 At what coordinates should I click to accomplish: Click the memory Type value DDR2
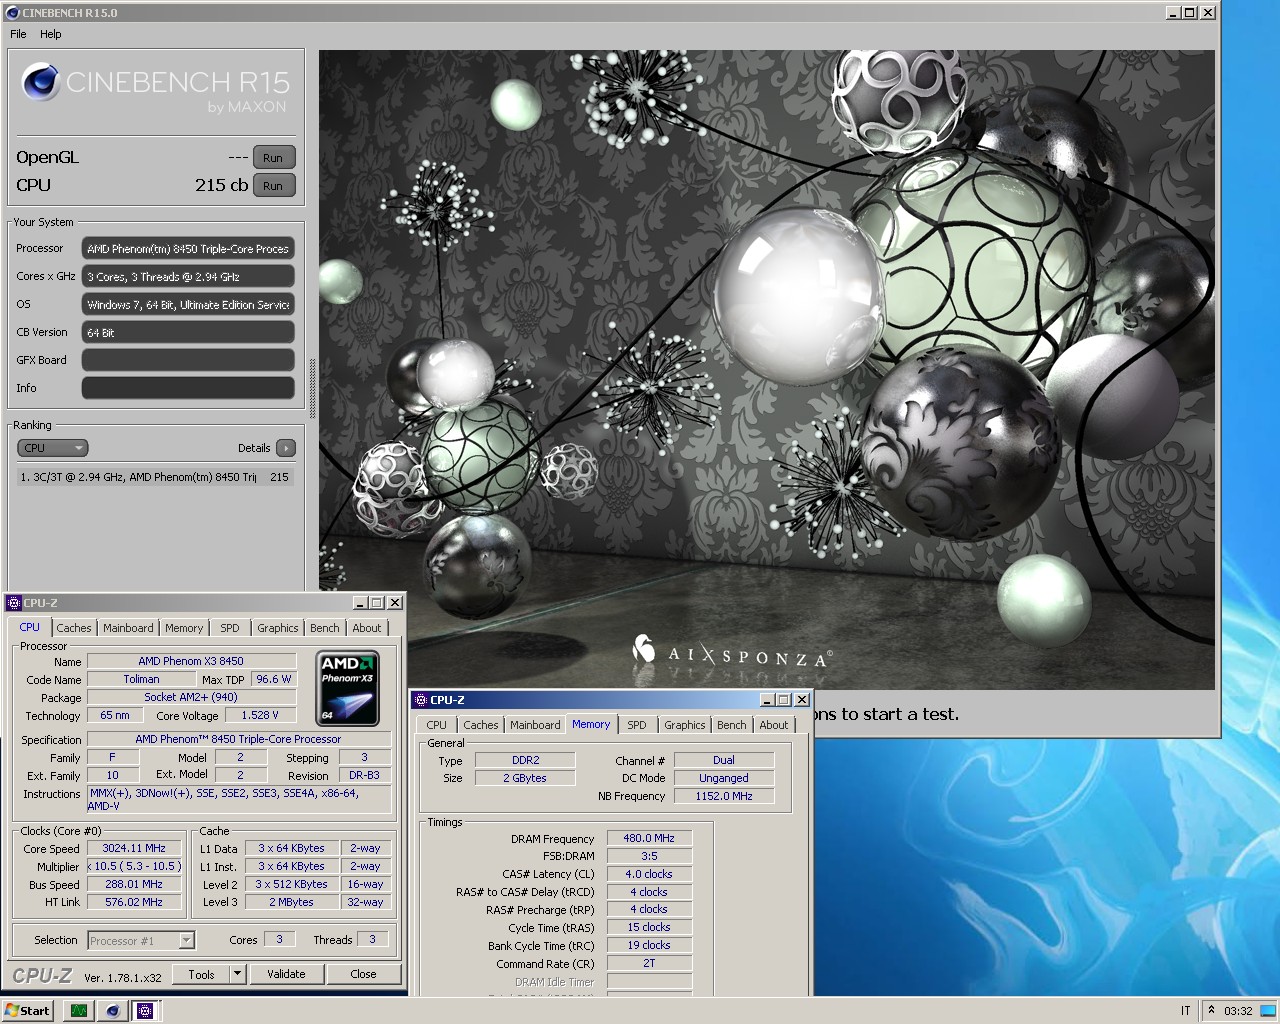point(525,760)
